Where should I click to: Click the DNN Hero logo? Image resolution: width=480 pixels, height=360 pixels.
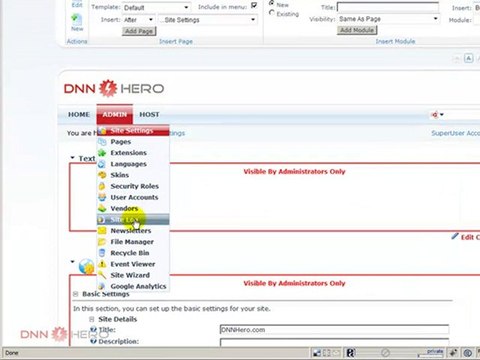(x=114, y=88)
